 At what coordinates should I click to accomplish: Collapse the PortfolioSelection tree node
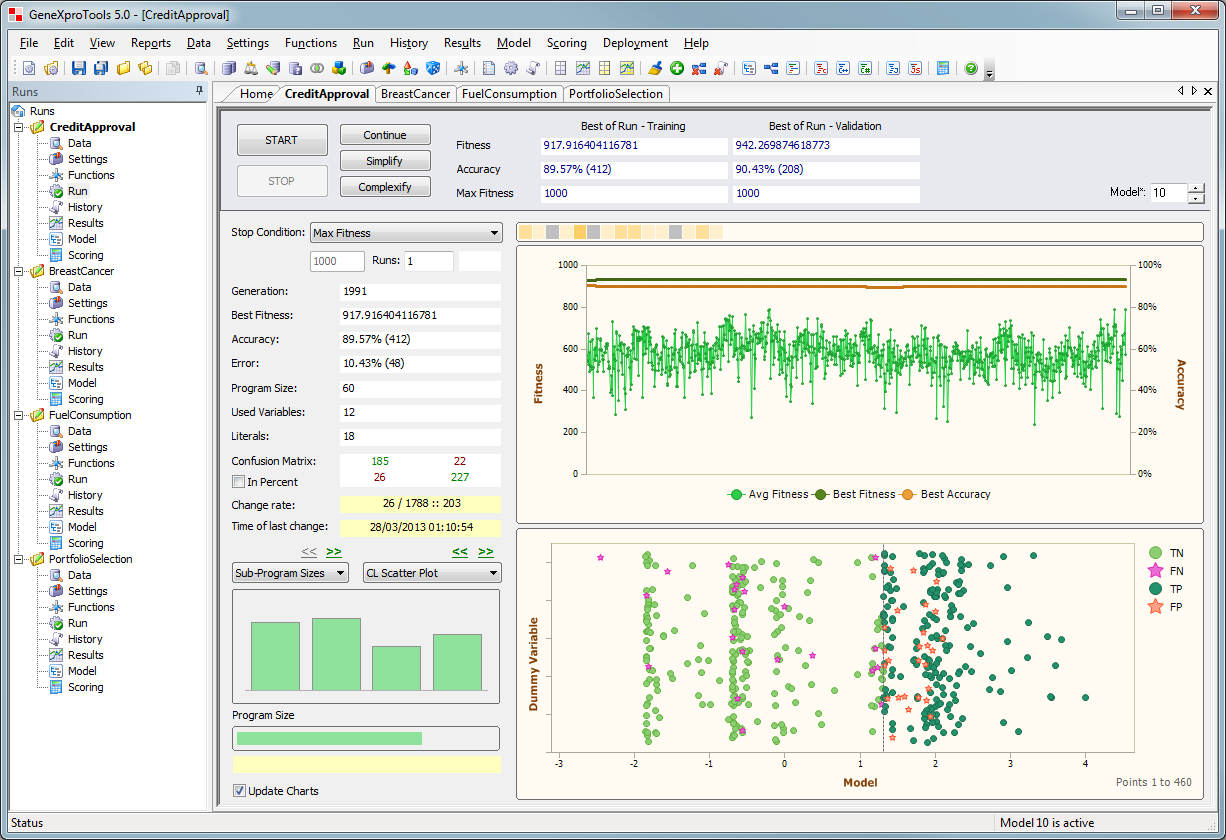pyautogui.click(x=19, y=559)
